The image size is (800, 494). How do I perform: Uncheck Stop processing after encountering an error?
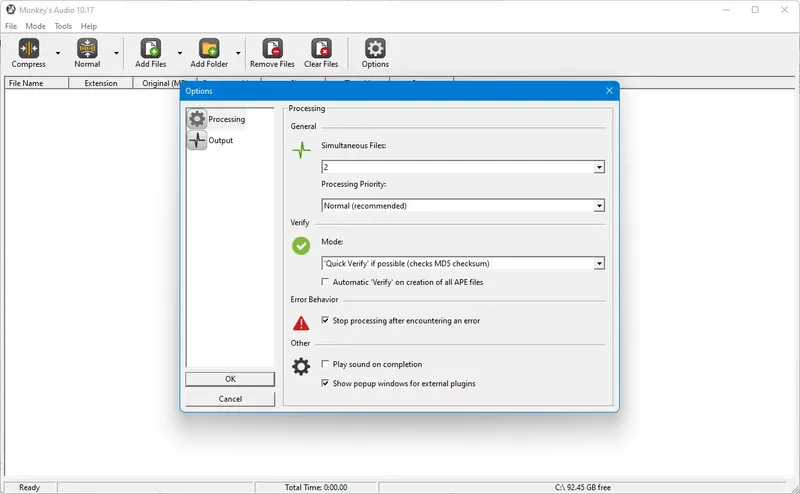tap(325, 320)
